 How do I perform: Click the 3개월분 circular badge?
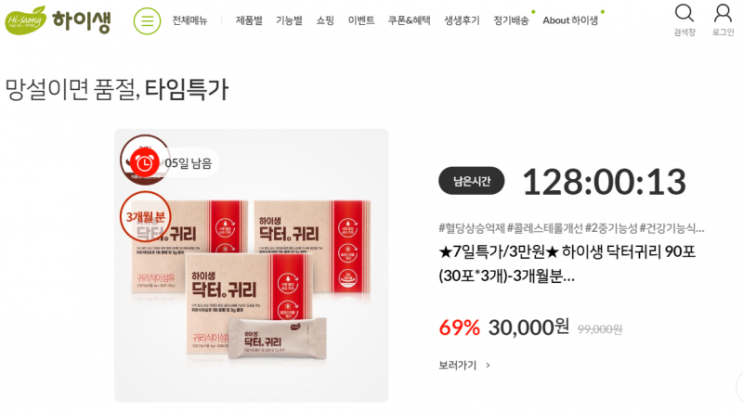coord(145,217)
